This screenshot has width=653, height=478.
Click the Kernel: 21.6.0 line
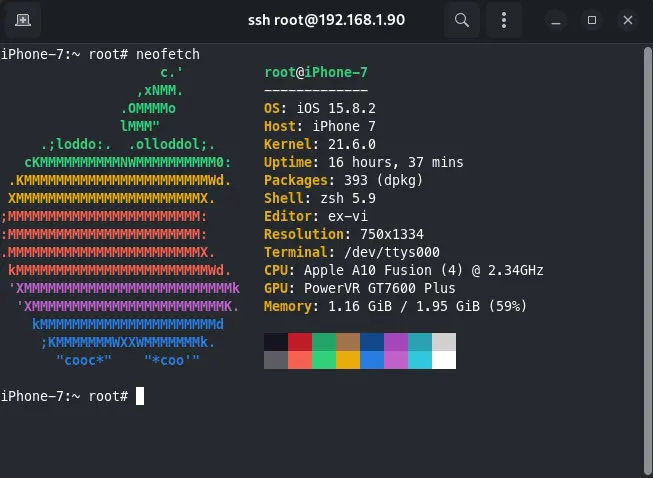[x=320, y=144]
